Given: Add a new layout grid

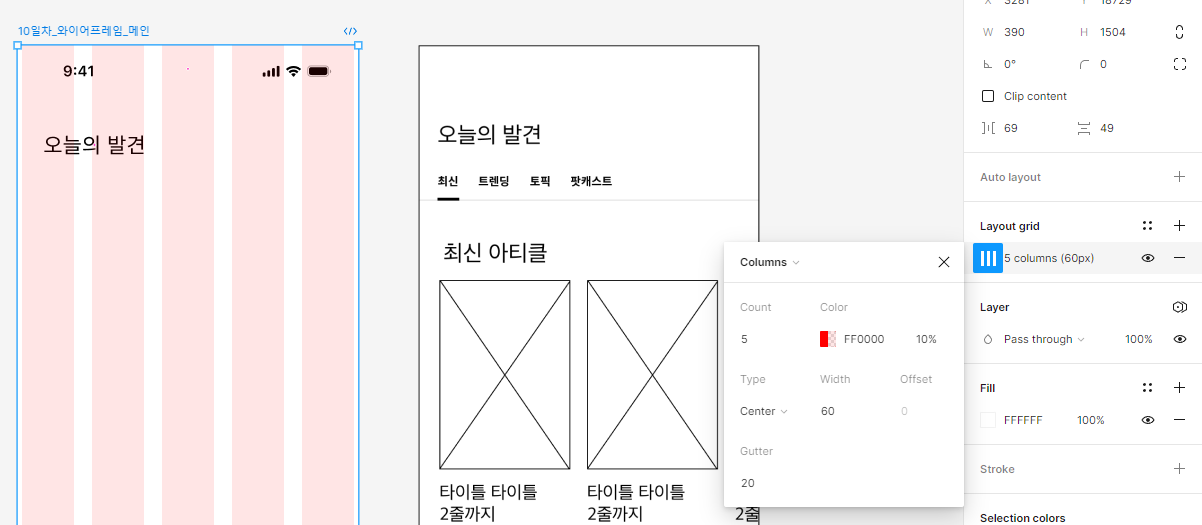Looking at the screenshot, I should pos(1179,226).
